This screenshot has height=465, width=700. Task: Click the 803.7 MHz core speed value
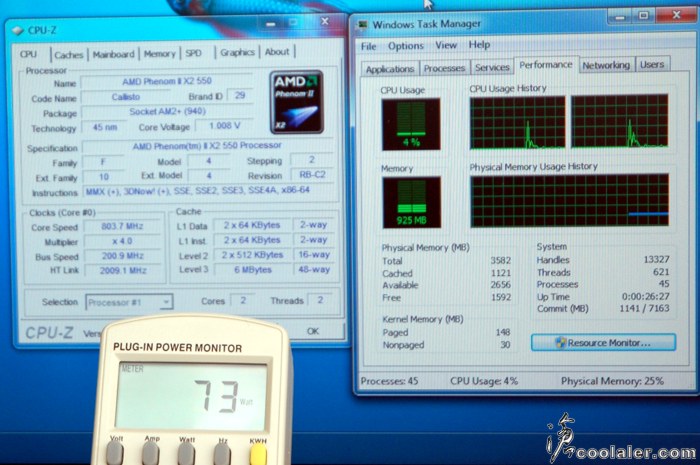click(122, 226)
